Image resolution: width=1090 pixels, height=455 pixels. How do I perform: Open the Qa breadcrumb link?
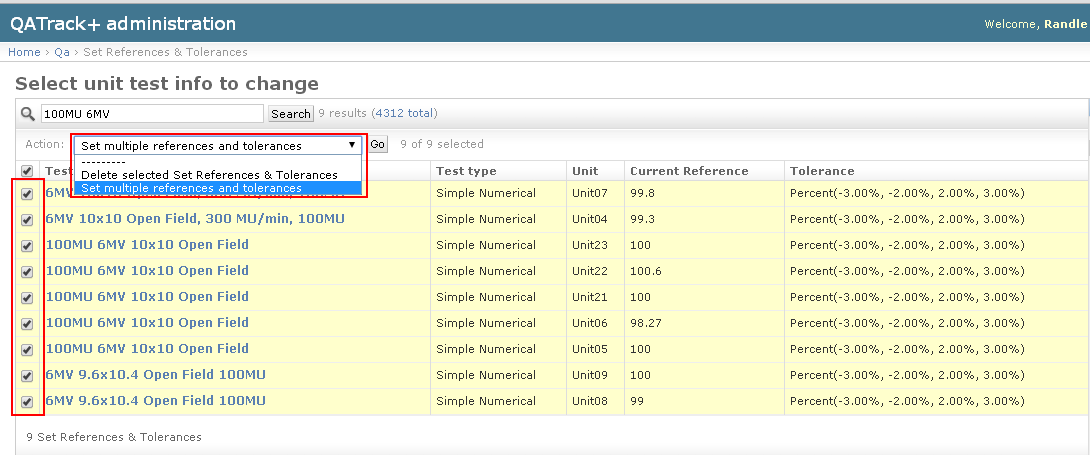61,52
